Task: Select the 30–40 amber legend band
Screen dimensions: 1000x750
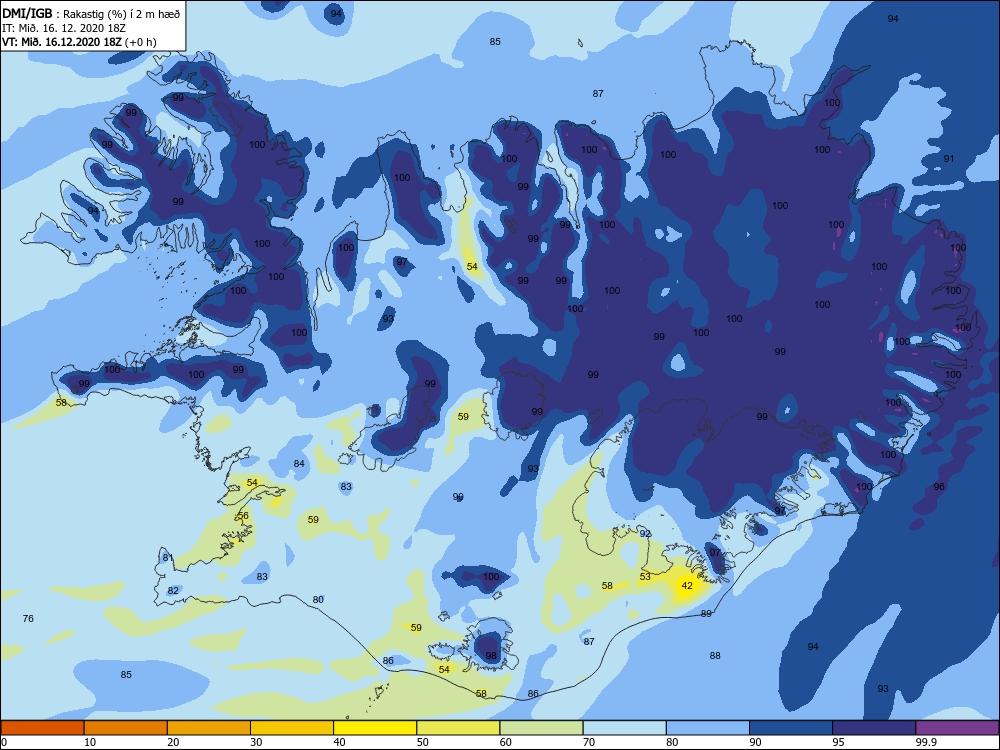Action: (292, 728)
